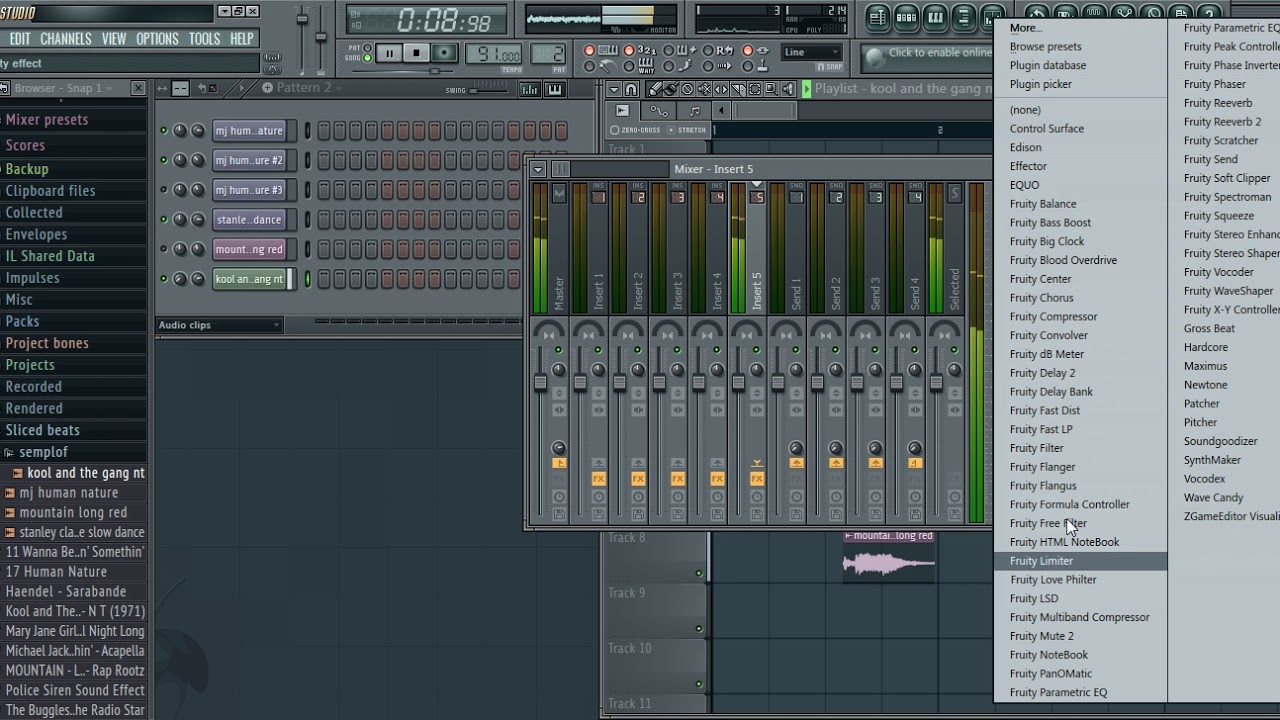The height and width of the screenshot is (720, 1280).
Task: Open the playlist options arrow menu
Action: pos(614,89)
